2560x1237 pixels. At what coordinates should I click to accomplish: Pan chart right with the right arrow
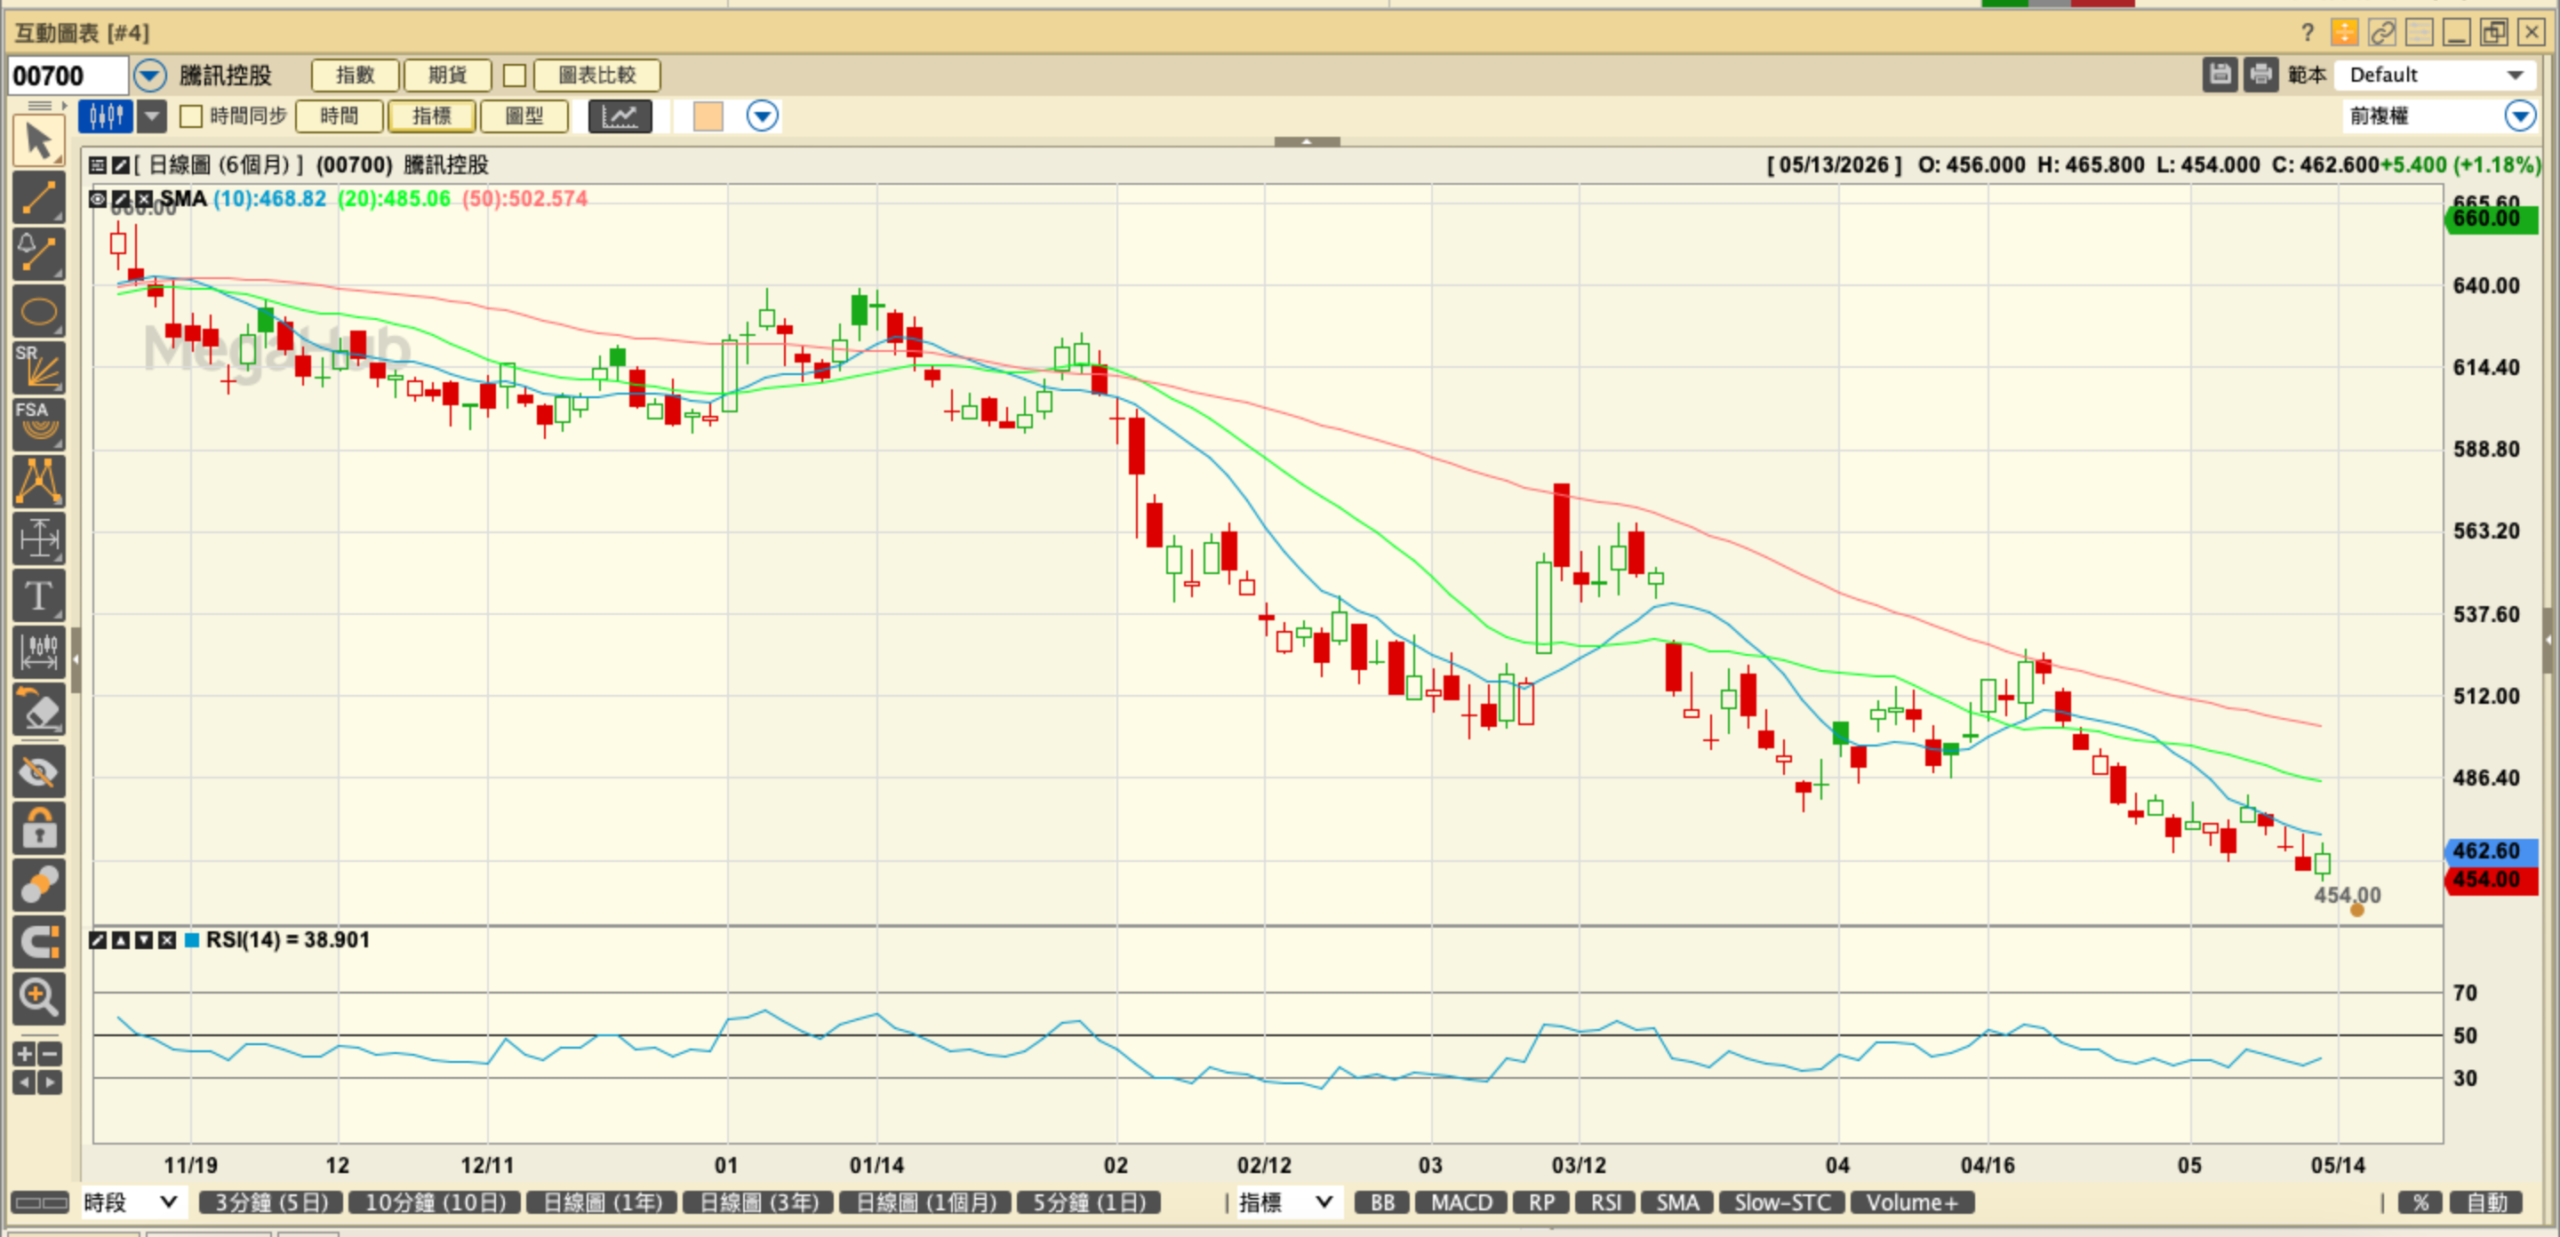click(x=50, y=1082)
